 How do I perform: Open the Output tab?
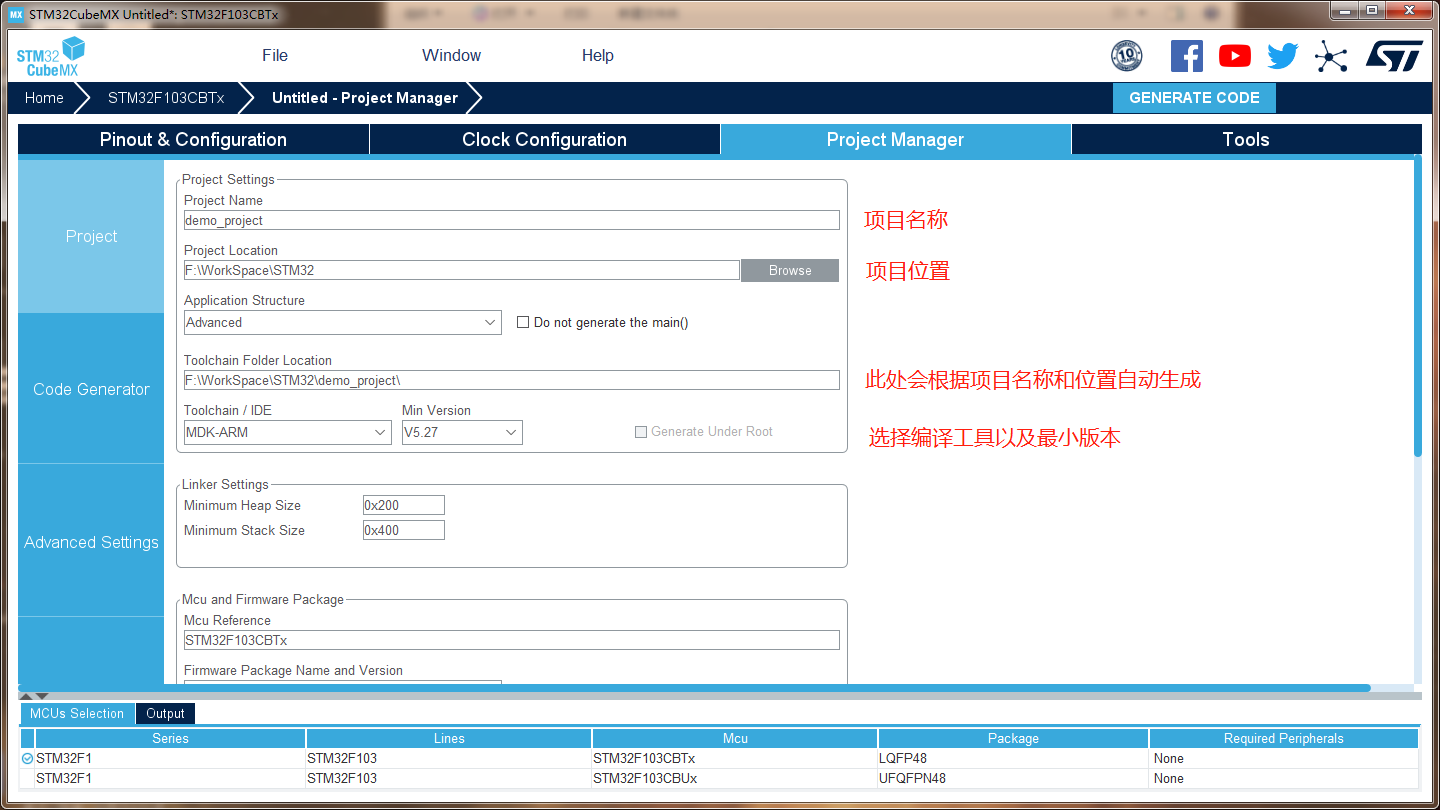(x=165, y=713)
